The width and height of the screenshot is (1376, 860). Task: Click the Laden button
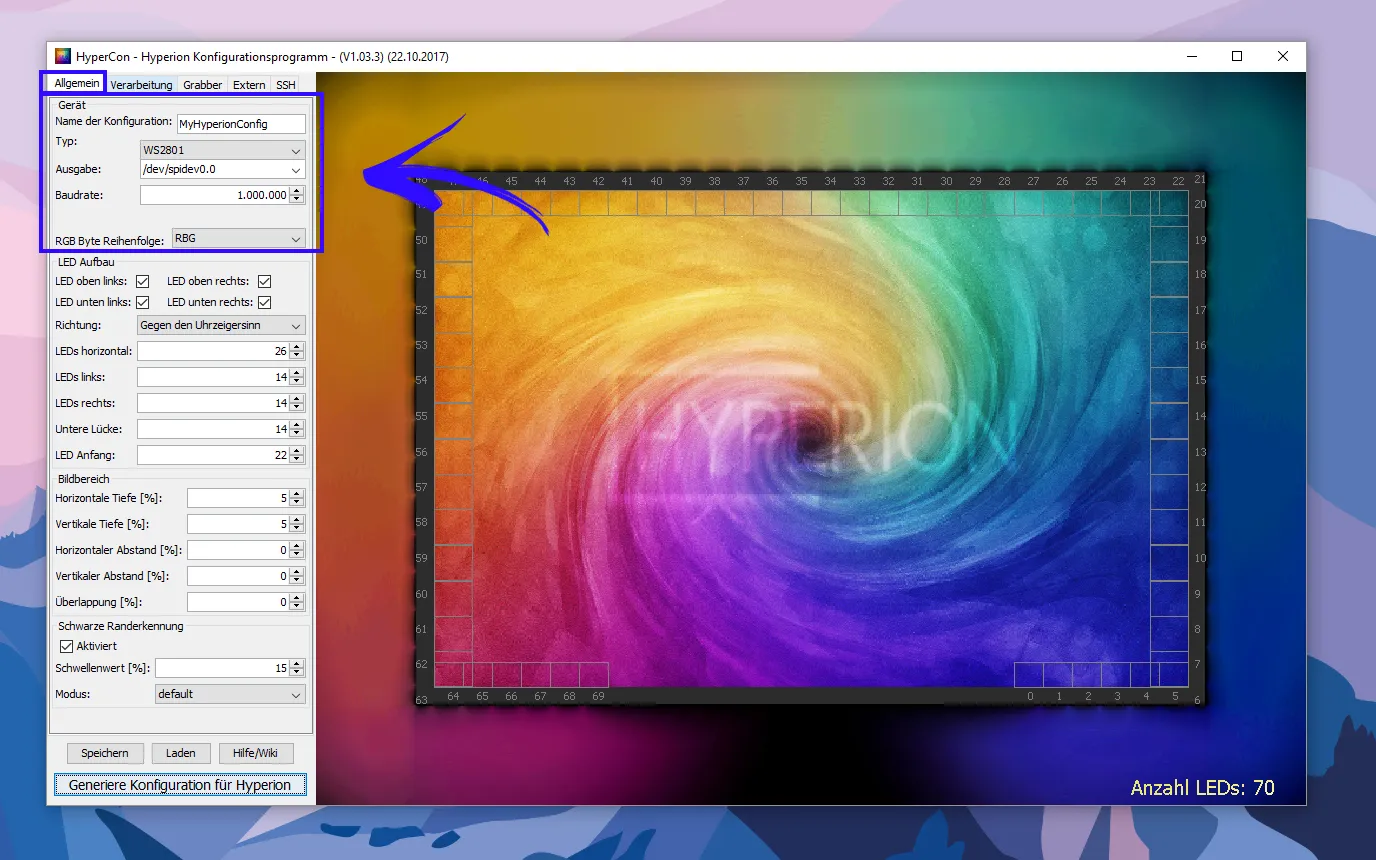181,753
